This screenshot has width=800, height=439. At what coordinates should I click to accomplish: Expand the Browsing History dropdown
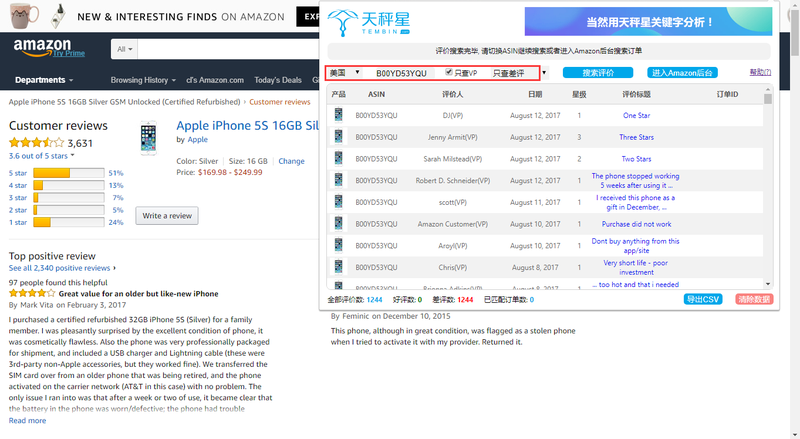pos(143,80)
